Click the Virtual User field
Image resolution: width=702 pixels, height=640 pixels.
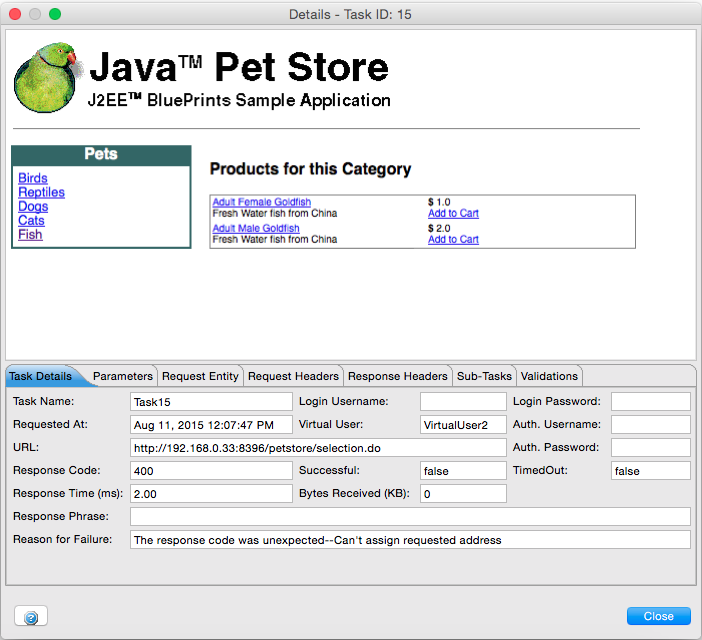(x=463, y=425)
